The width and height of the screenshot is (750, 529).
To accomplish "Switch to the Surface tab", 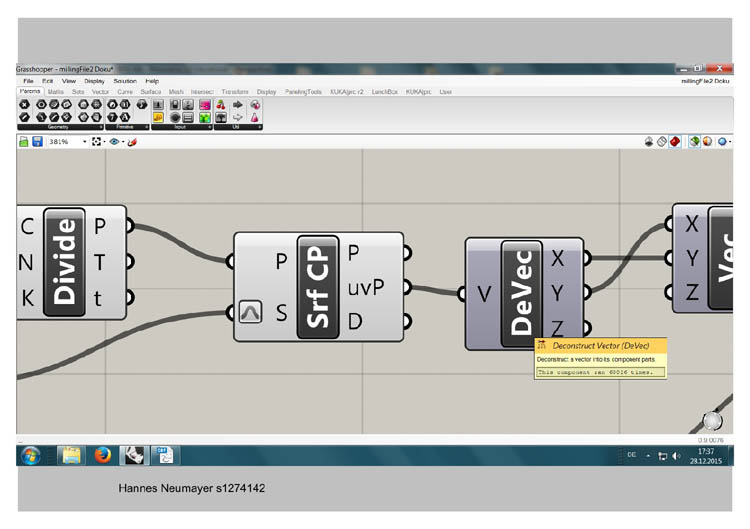I will point(151,91).
